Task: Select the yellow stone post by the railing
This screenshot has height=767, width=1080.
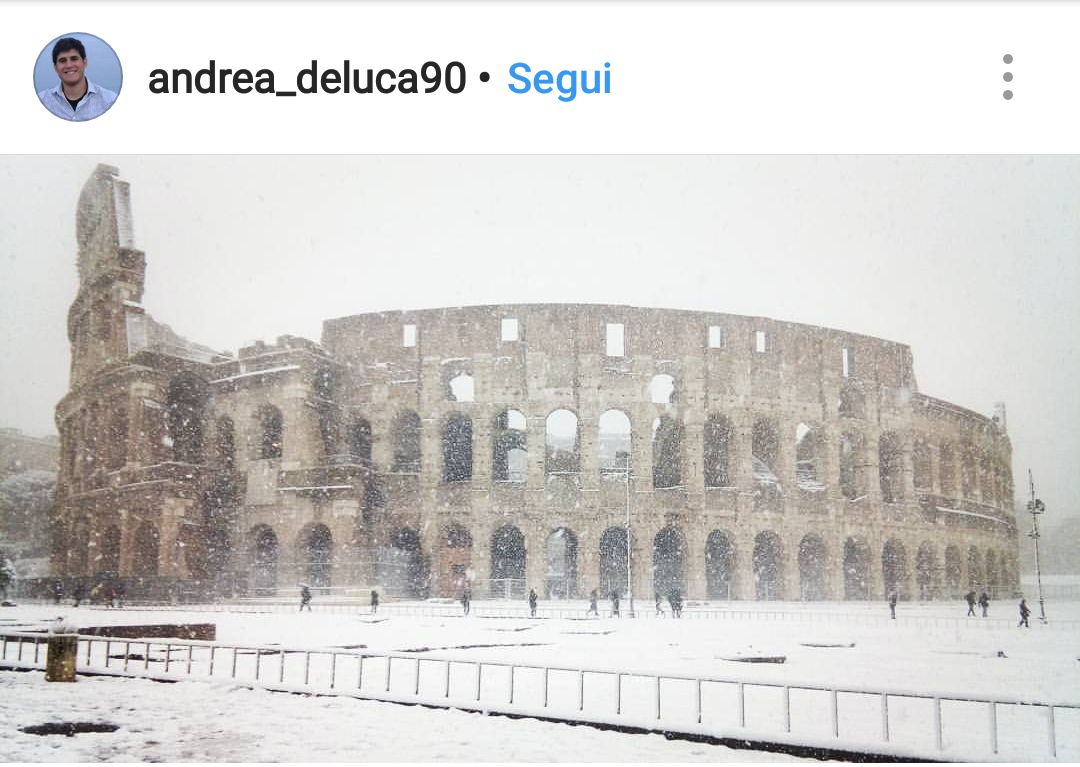Action: click(x=62, y=656)
